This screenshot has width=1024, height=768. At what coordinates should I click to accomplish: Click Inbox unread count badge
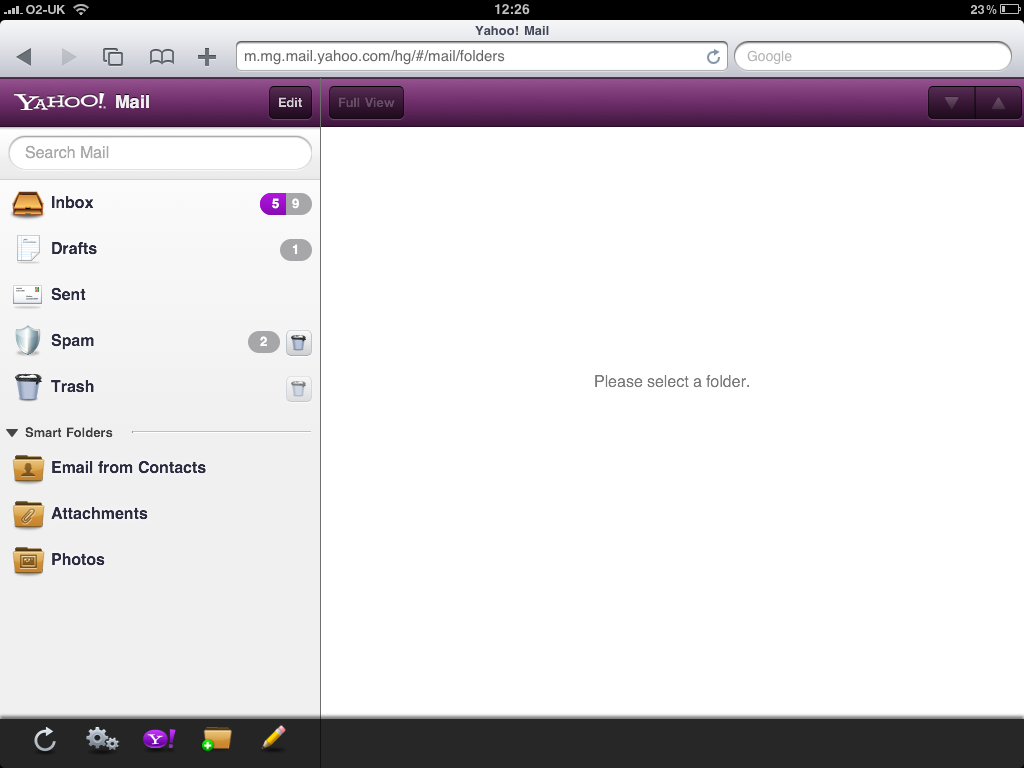point(274,204)
